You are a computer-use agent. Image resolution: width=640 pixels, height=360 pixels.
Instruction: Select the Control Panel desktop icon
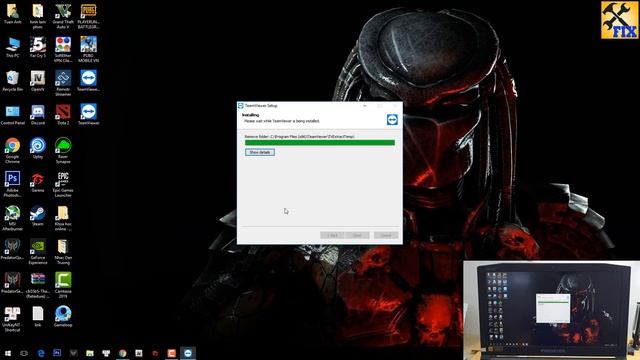(13, 115)
